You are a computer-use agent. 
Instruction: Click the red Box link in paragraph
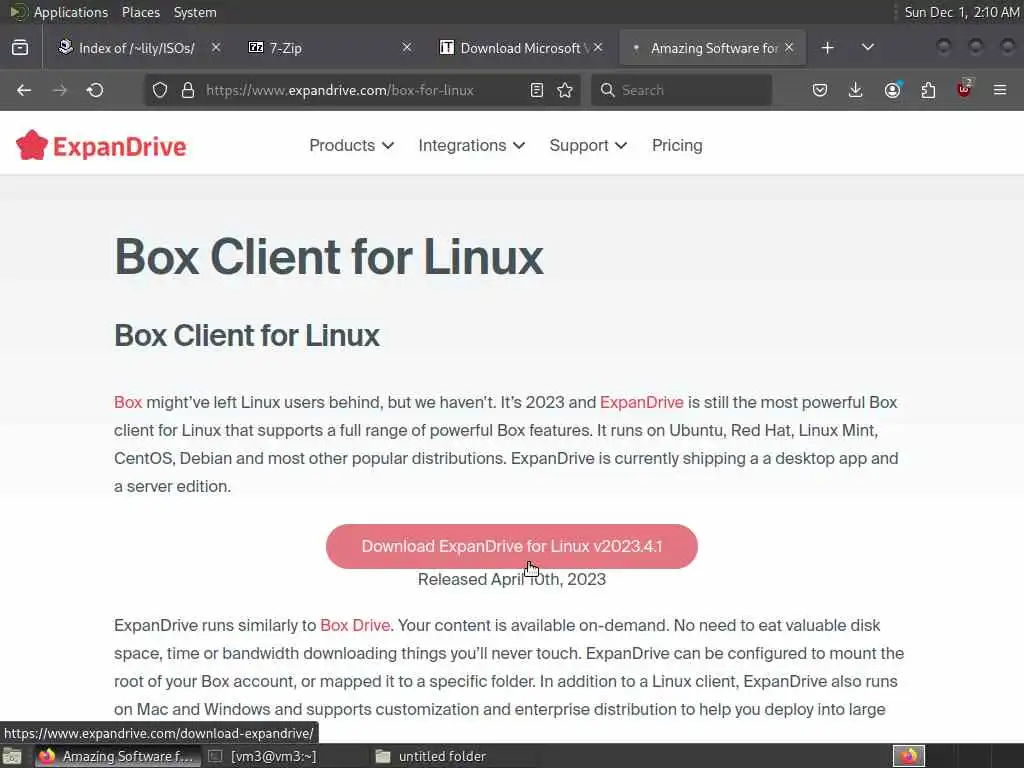pos(128,402)
